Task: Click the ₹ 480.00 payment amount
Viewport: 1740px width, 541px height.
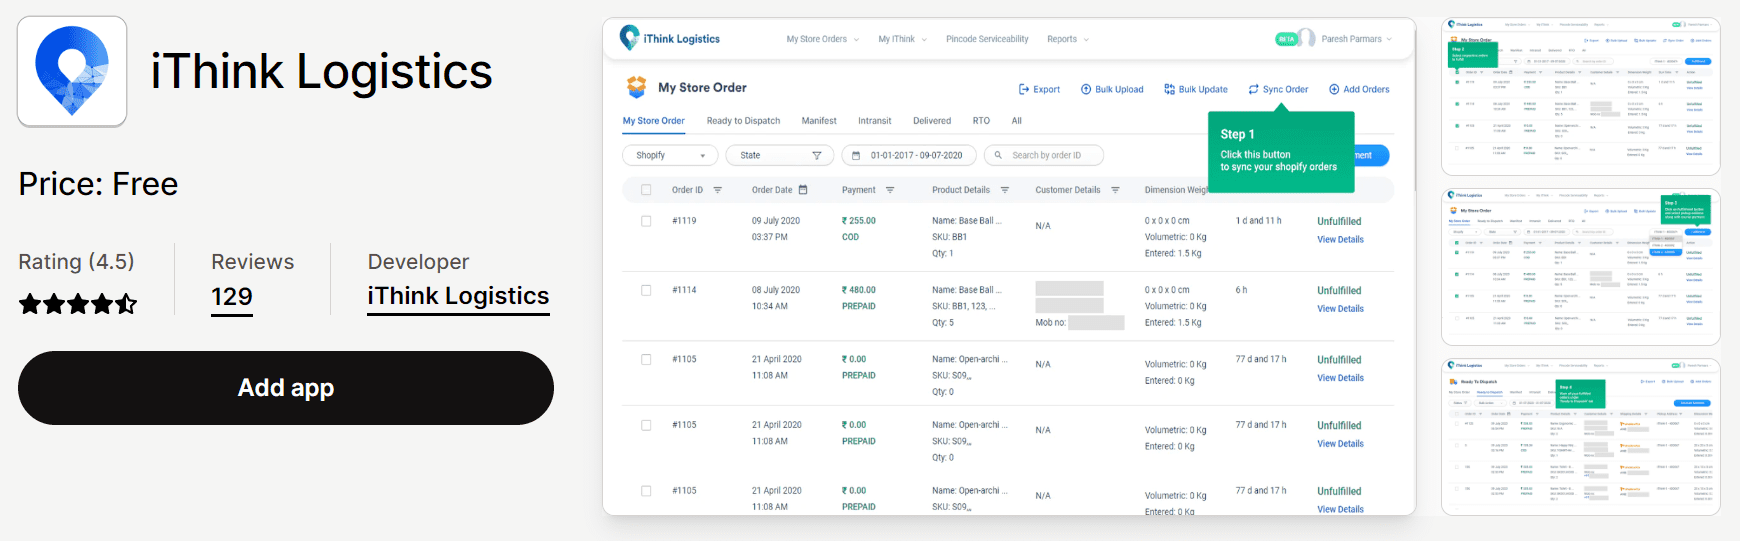Action: [x=859, y=290]
